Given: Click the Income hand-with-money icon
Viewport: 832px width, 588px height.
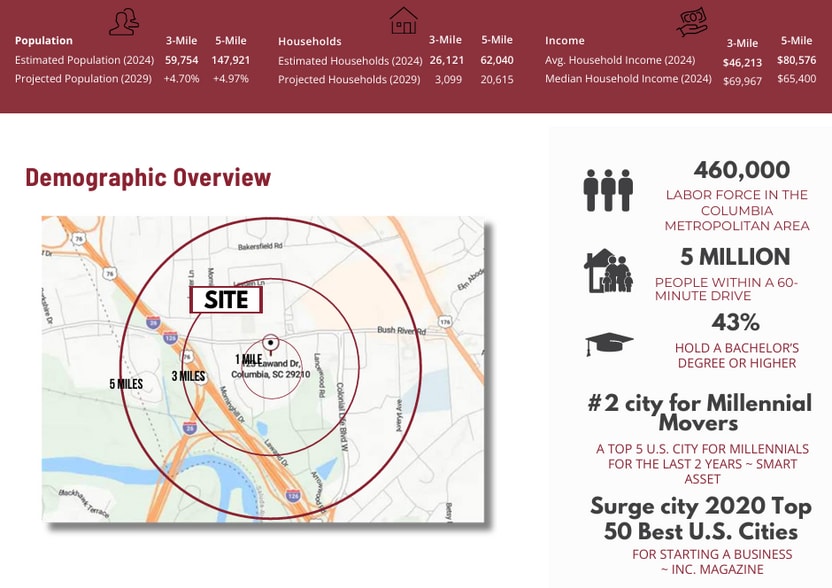Looking at the screenshot, I should tap(693, 20).
